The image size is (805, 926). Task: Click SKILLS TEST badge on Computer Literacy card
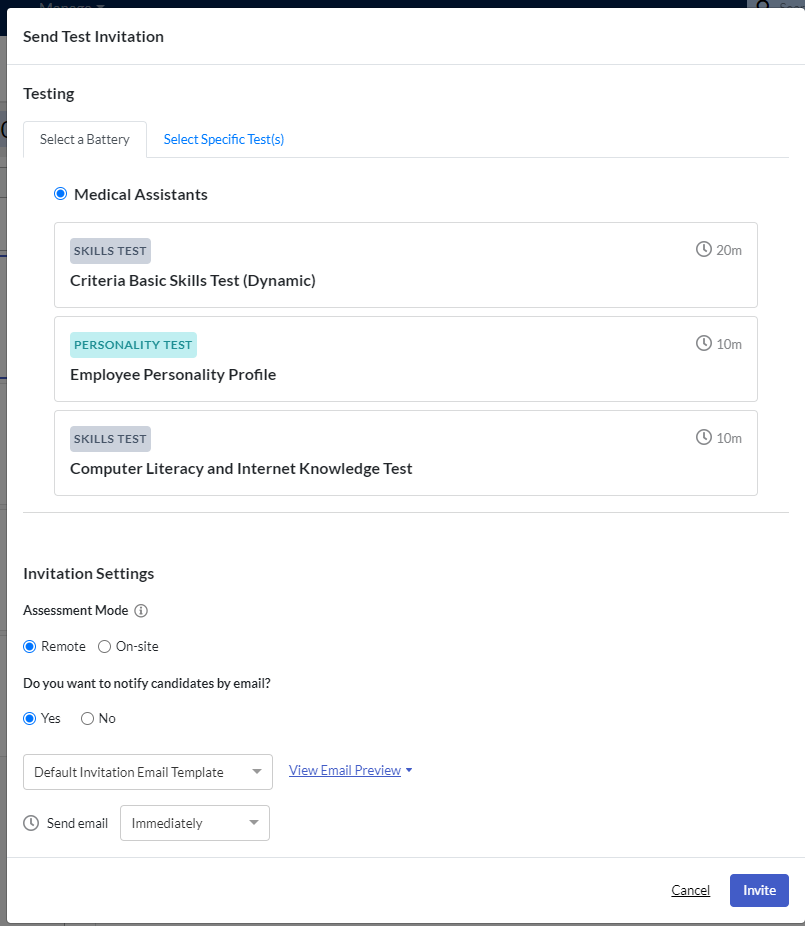pos(110,439)
